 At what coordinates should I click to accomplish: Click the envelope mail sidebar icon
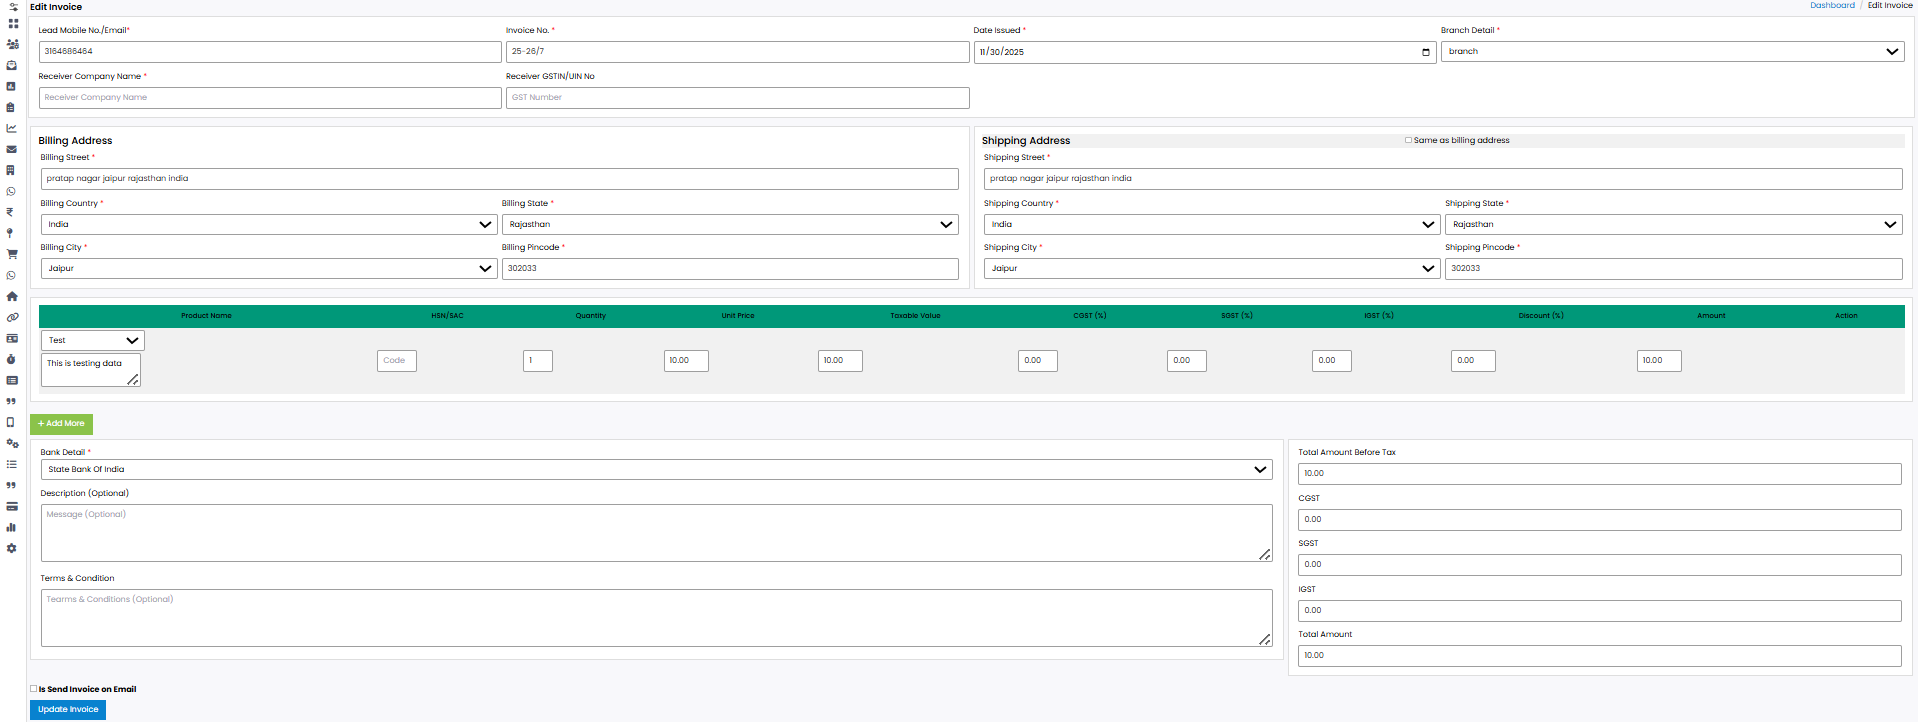point(12,149)
